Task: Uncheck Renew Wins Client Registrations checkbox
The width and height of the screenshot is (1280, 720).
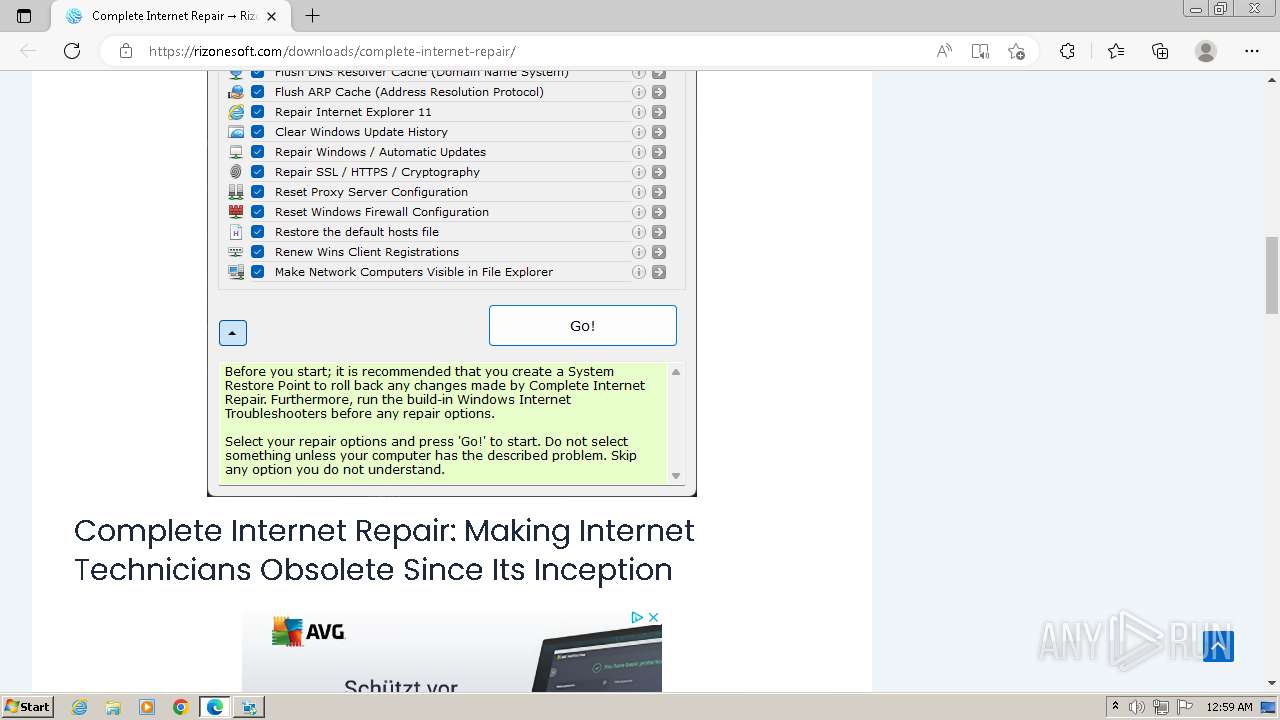Action: tap(257, 252)
